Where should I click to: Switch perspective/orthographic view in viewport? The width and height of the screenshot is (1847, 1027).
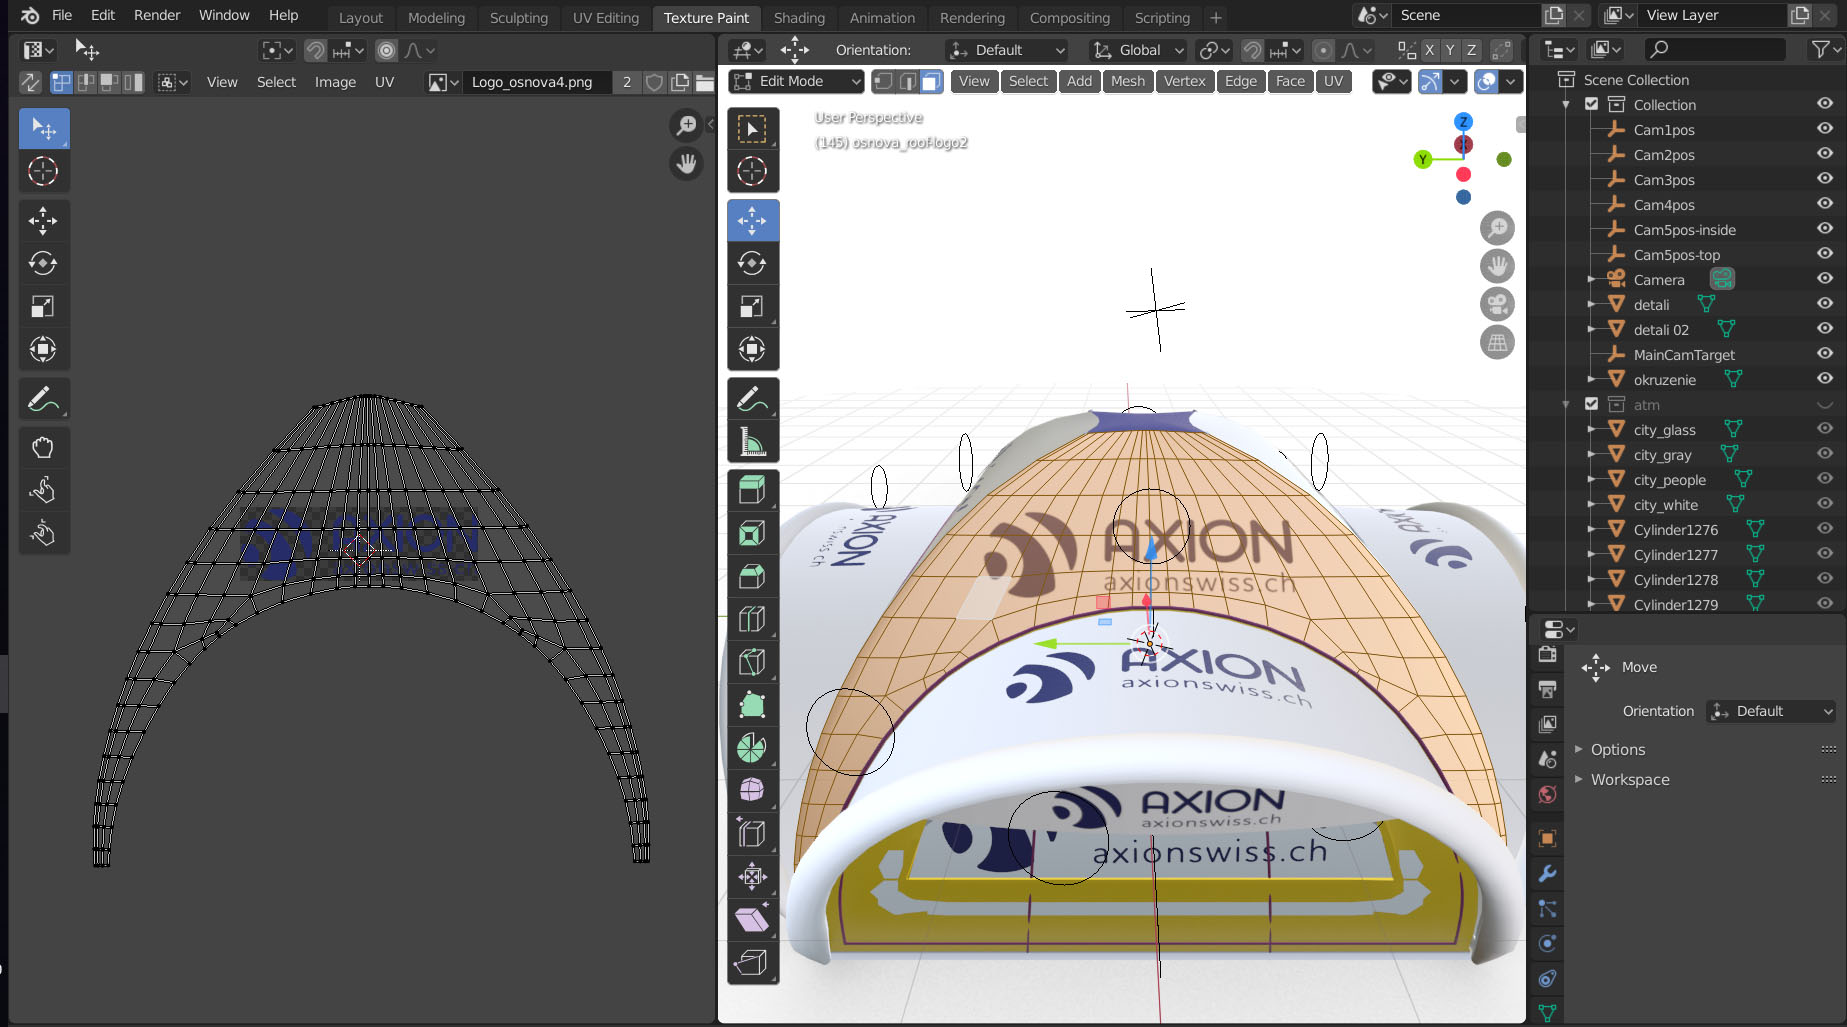1497,343
